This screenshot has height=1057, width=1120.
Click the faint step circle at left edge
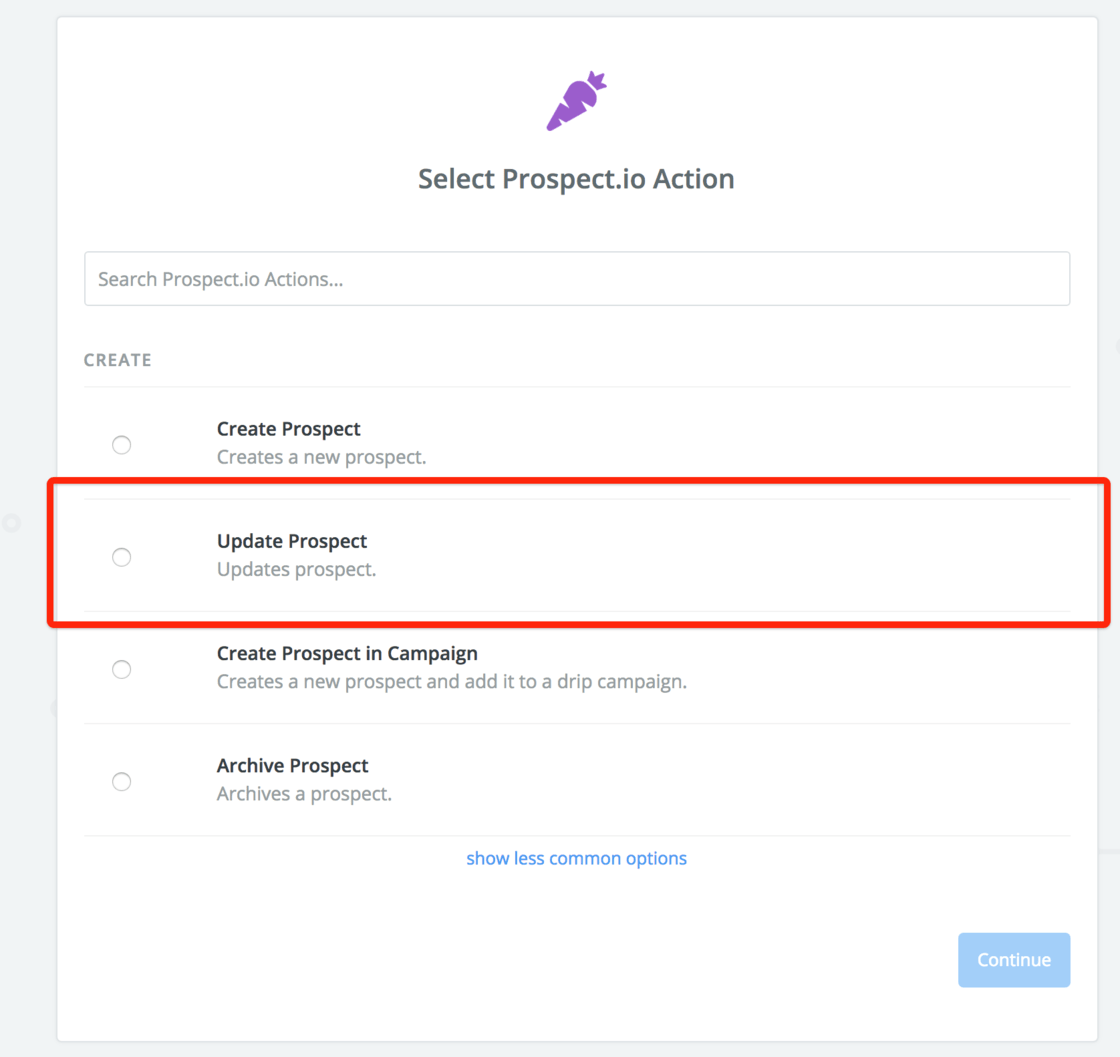pos(11,523)
